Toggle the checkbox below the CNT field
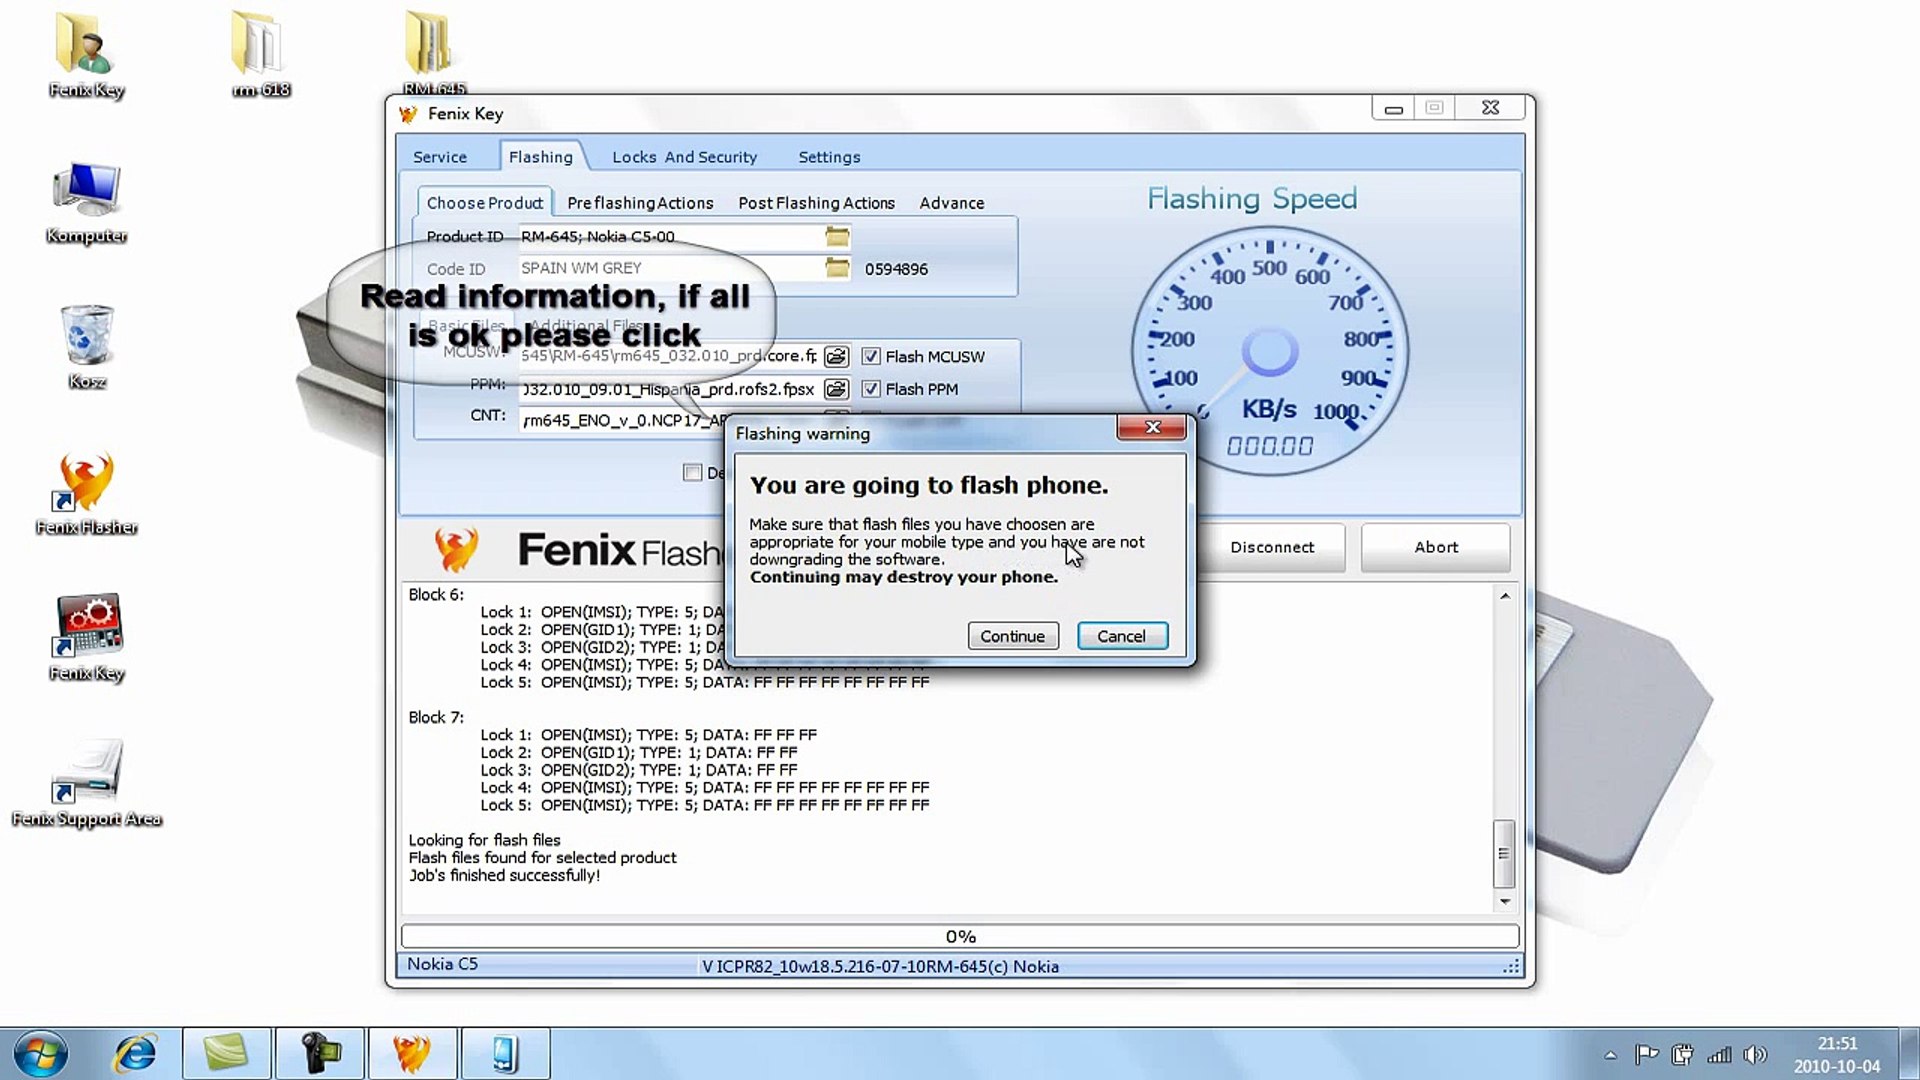Image resolution: width=1920 pixels, height=1080 pixels. 692,472
